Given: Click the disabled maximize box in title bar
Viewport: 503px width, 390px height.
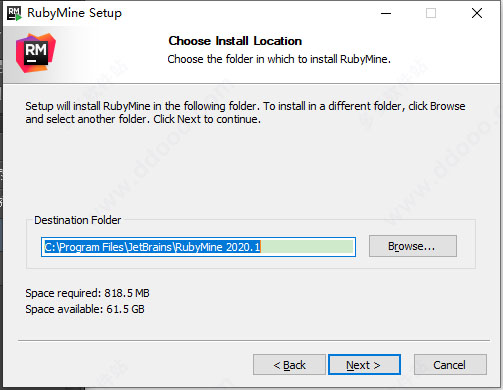Looking at the screenshot, I should click(431, 13).
